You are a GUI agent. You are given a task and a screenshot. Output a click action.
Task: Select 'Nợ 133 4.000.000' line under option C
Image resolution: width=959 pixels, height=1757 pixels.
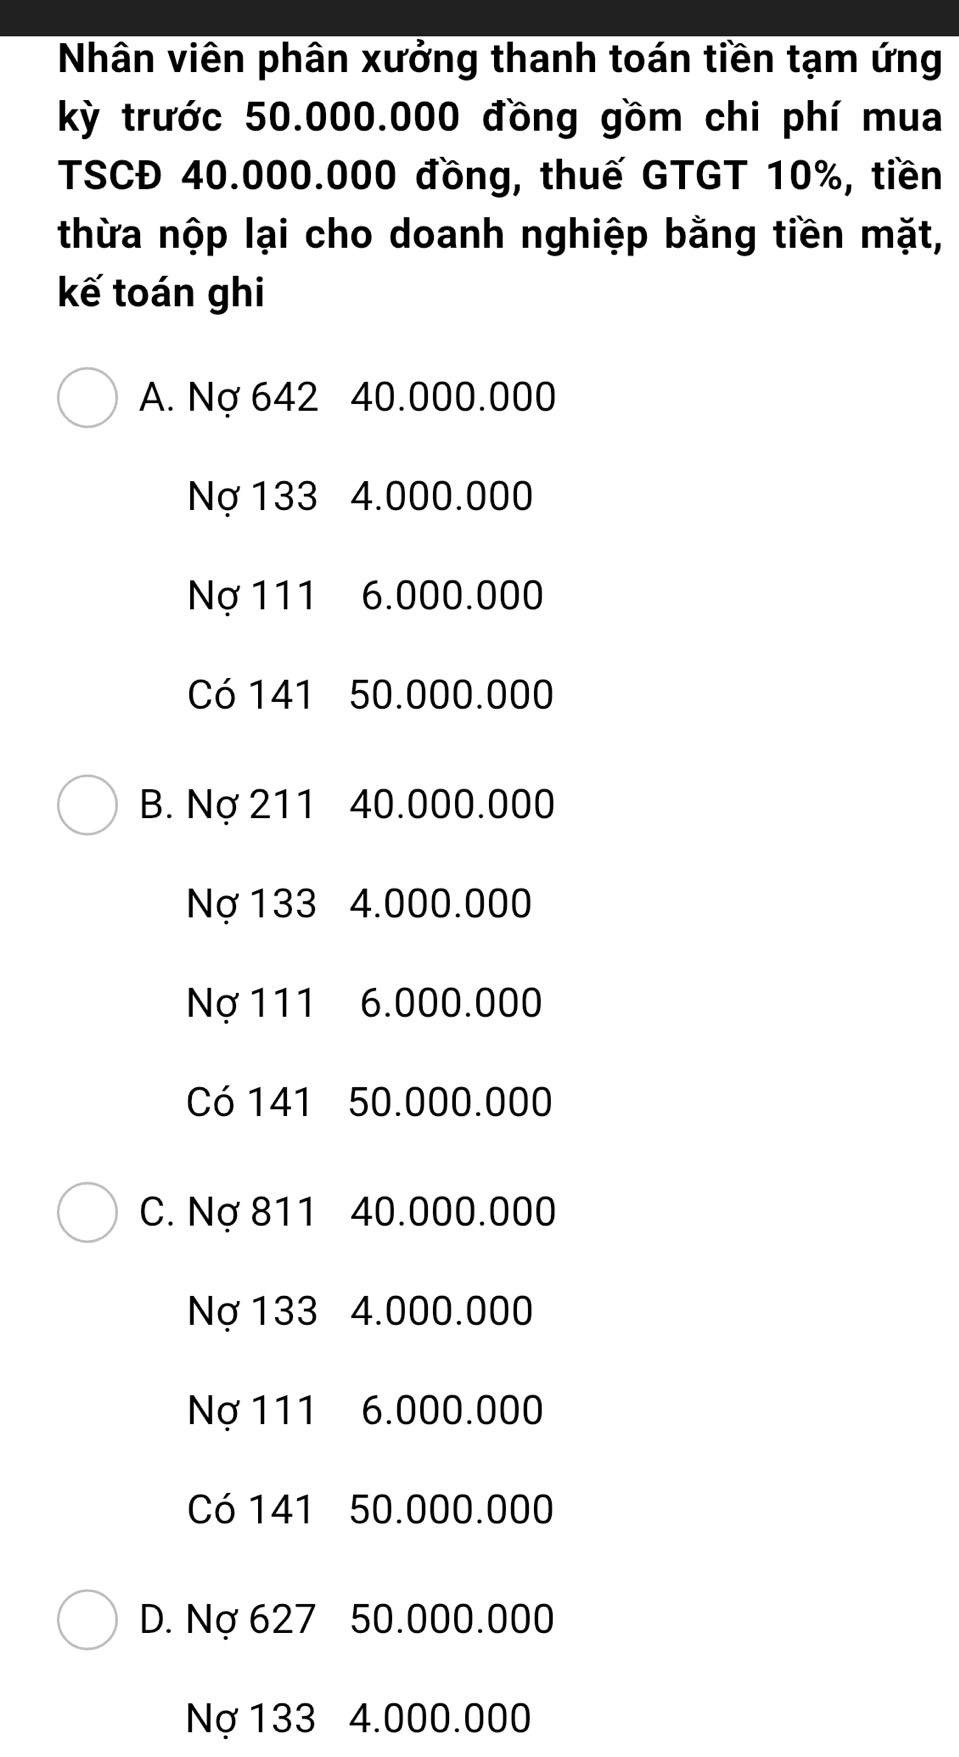point(360,1311)
